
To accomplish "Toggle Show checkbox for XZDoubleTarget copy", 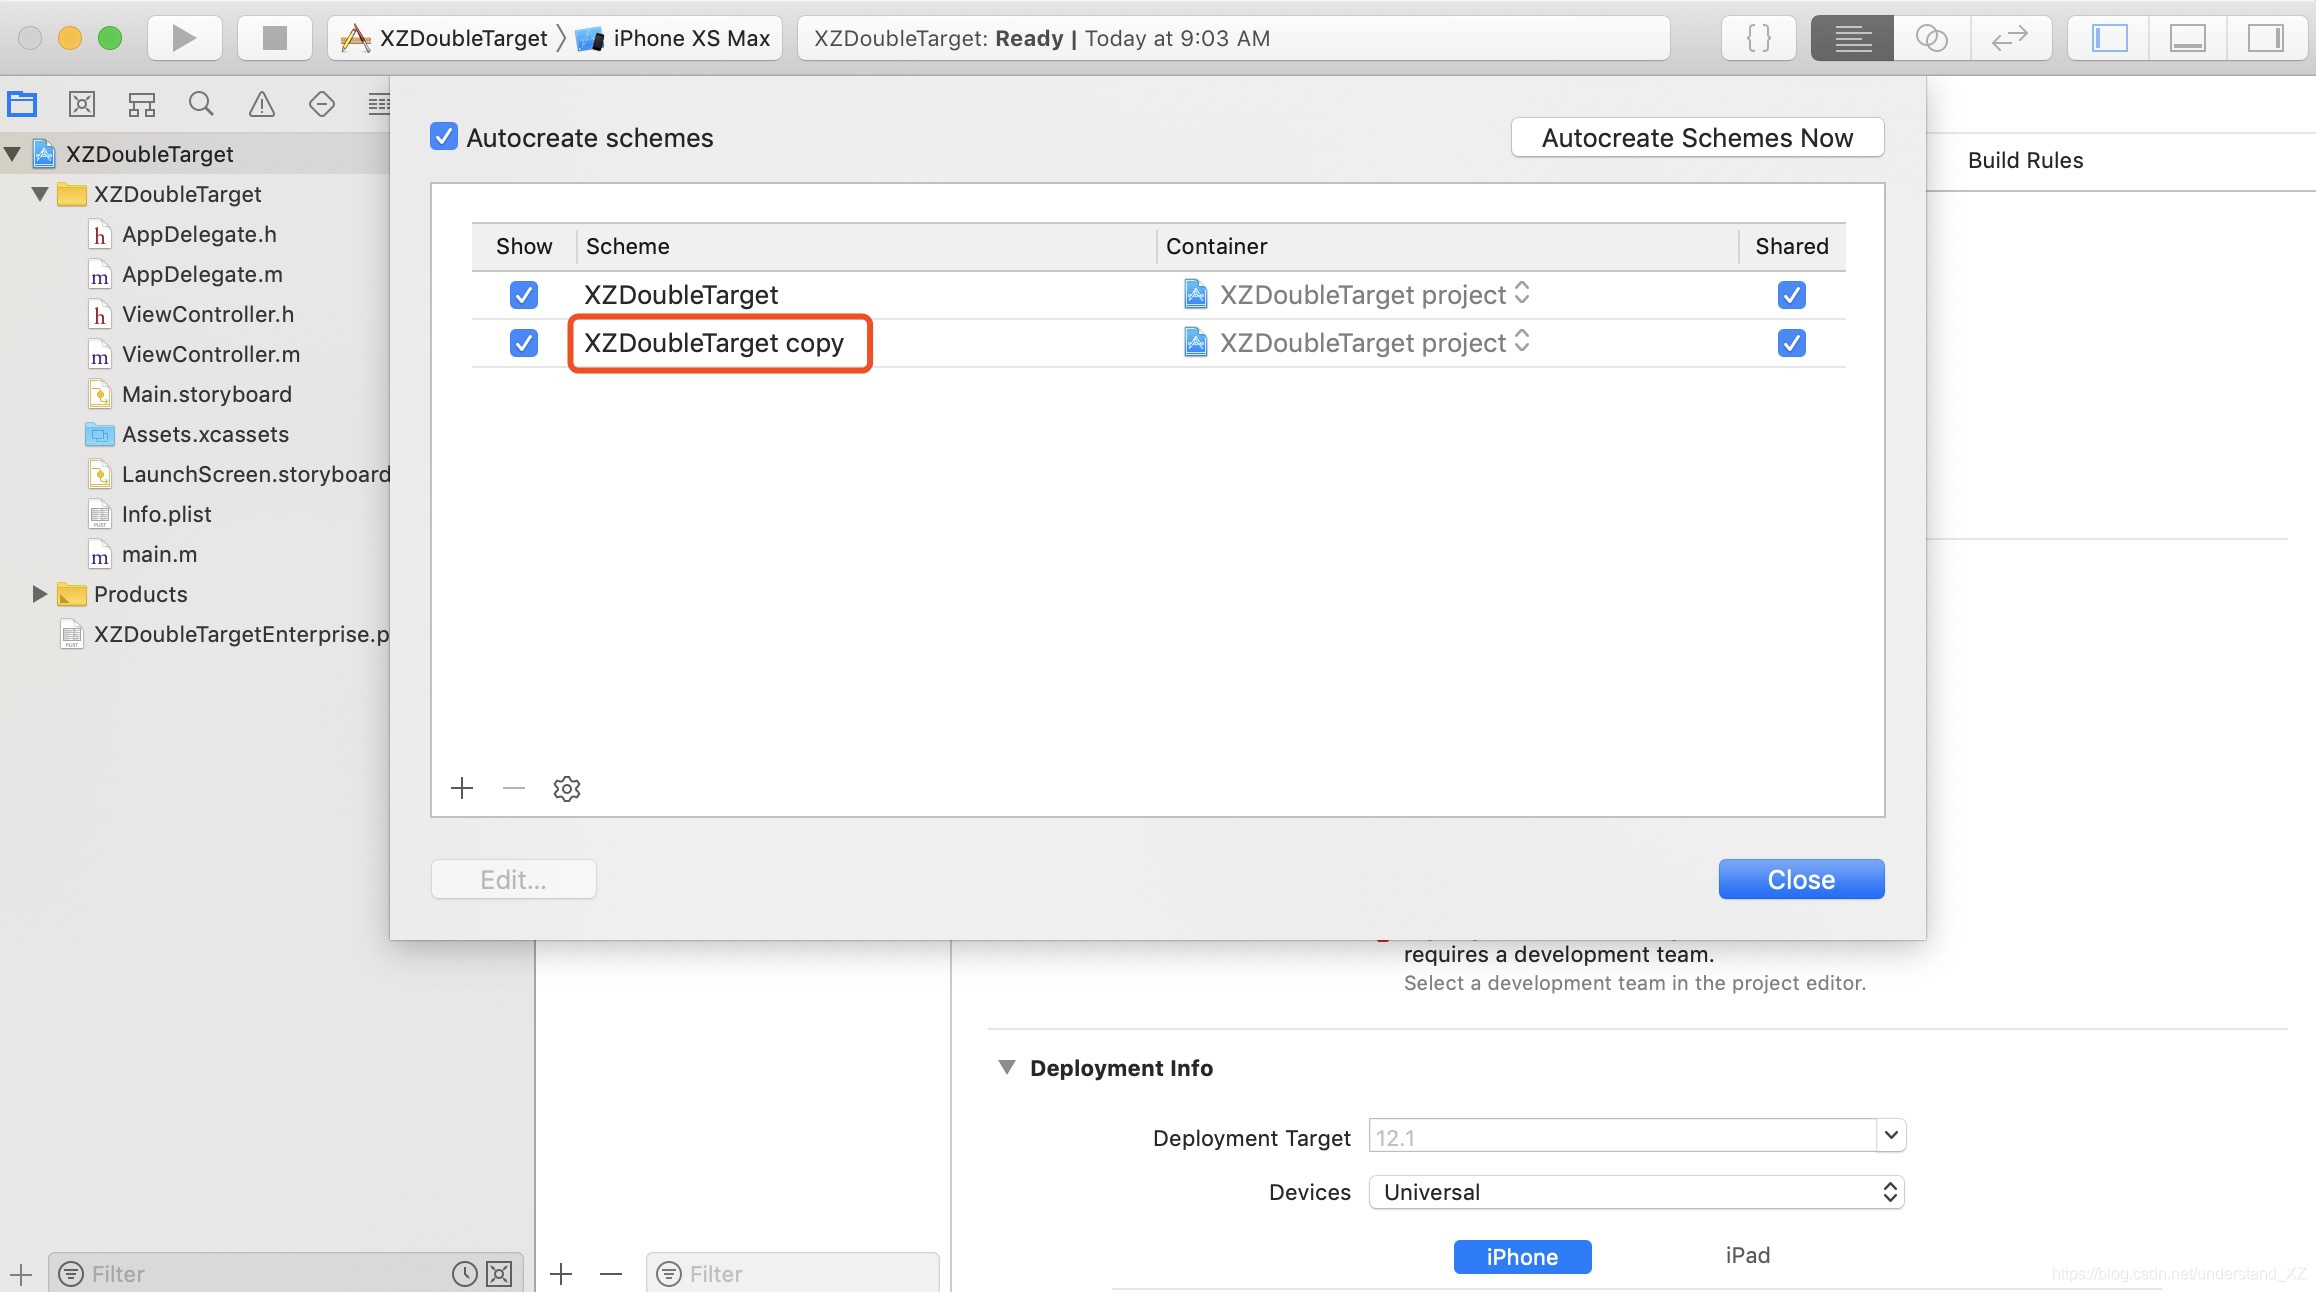I will tap(523, 343).
